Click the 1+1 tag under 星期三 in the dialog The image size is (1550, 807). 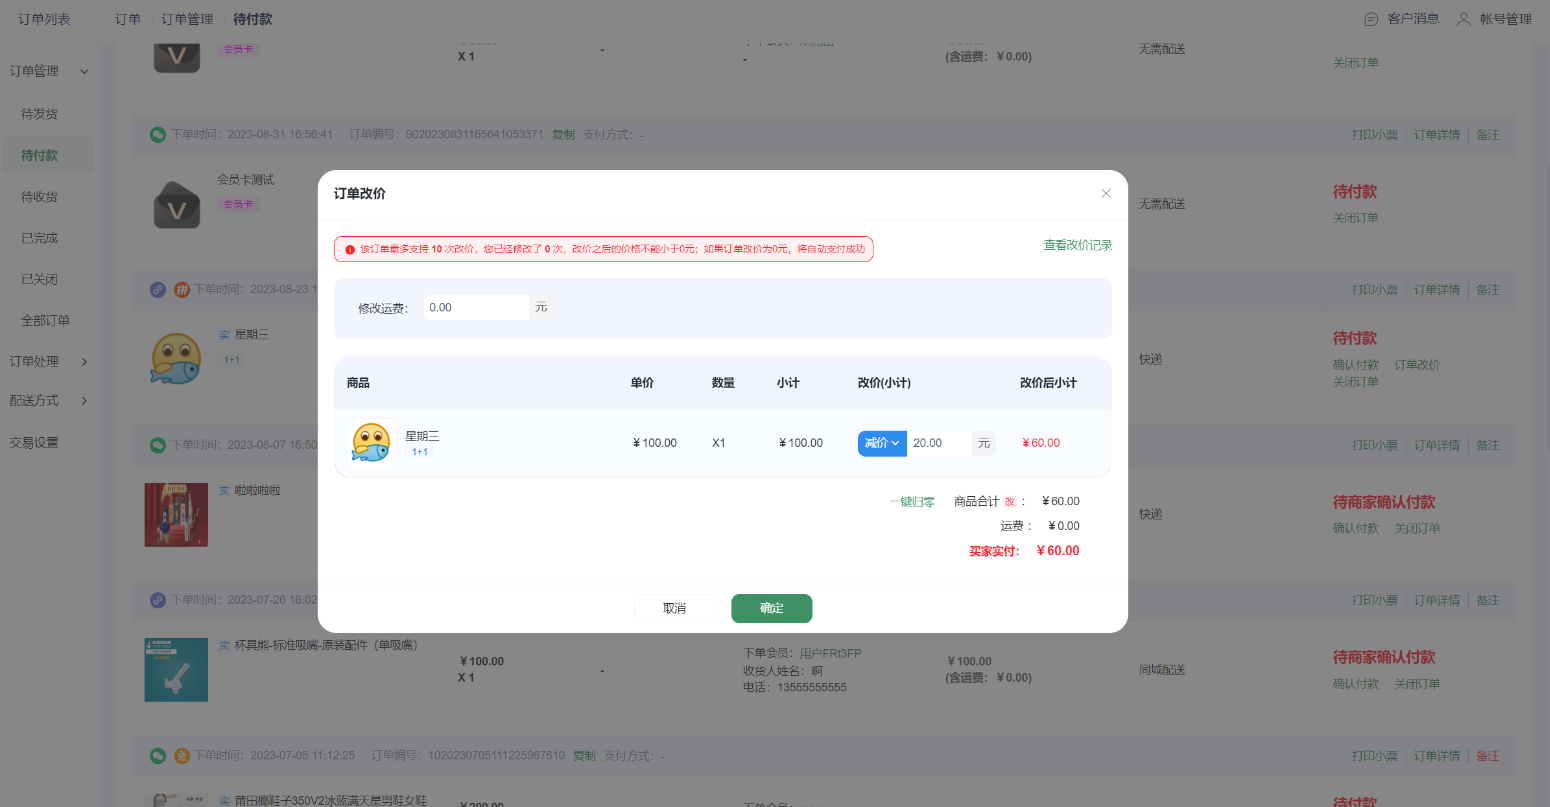[x=420, y=452]
